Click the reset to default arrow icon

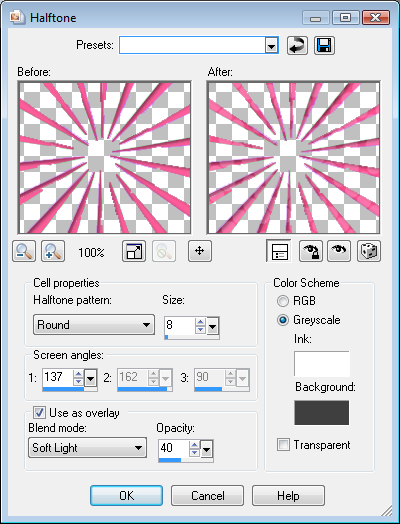297,45
